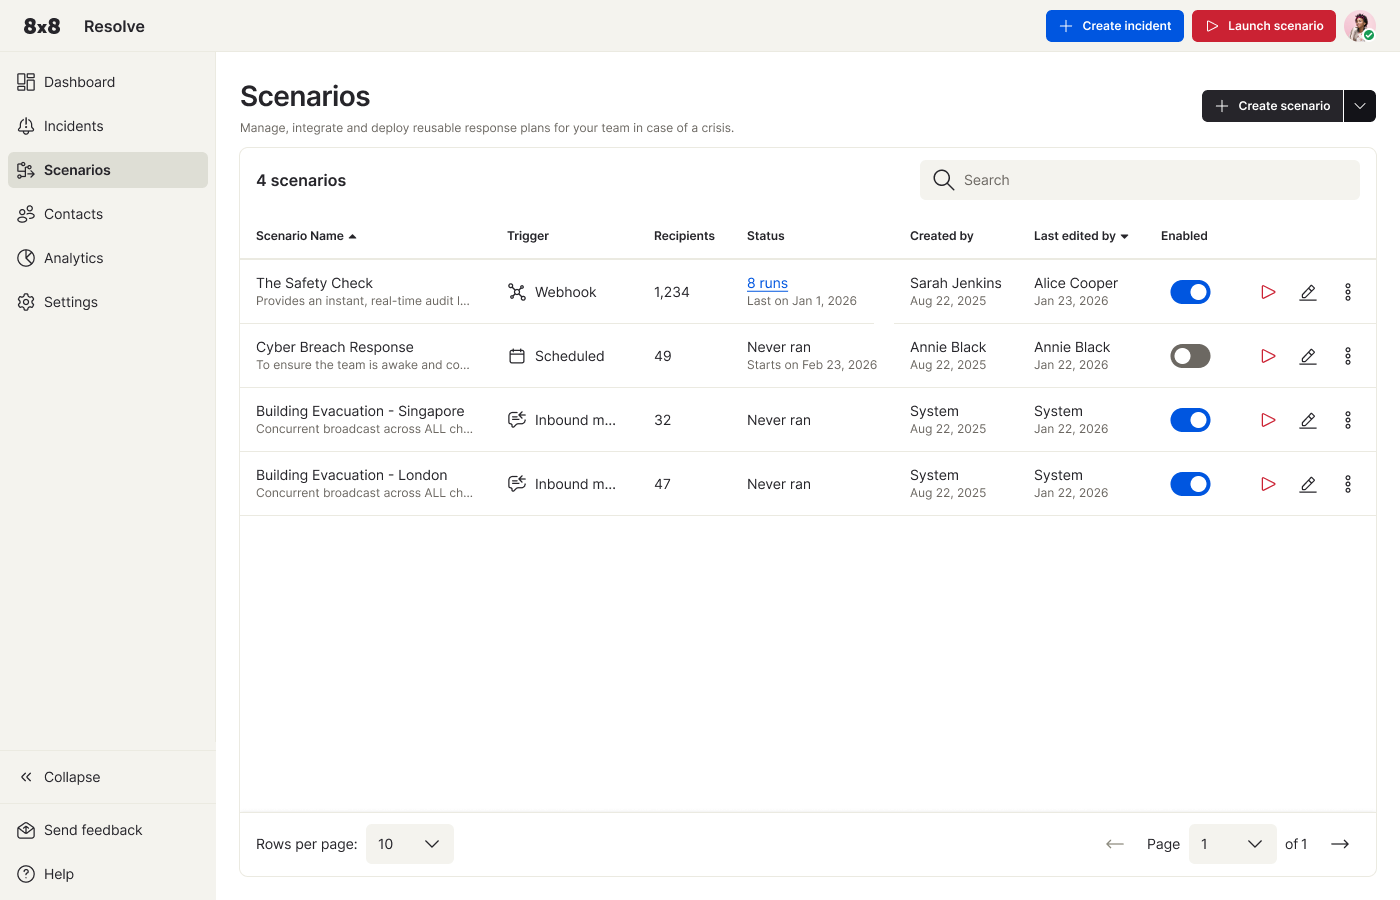Open the Page number dropdown
Image resolution: width=1400 pixels, height=900 pixels.
1232,844
